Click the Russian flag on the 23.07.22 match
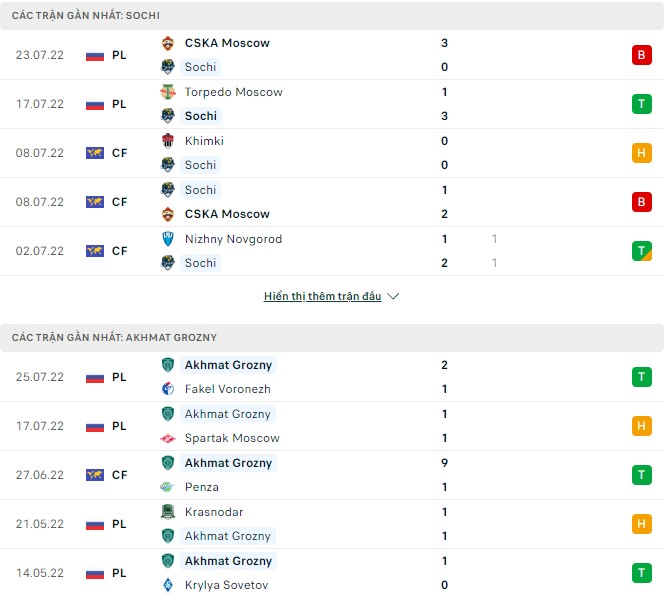This screenshot has width=670, height=595. (95, 55)
